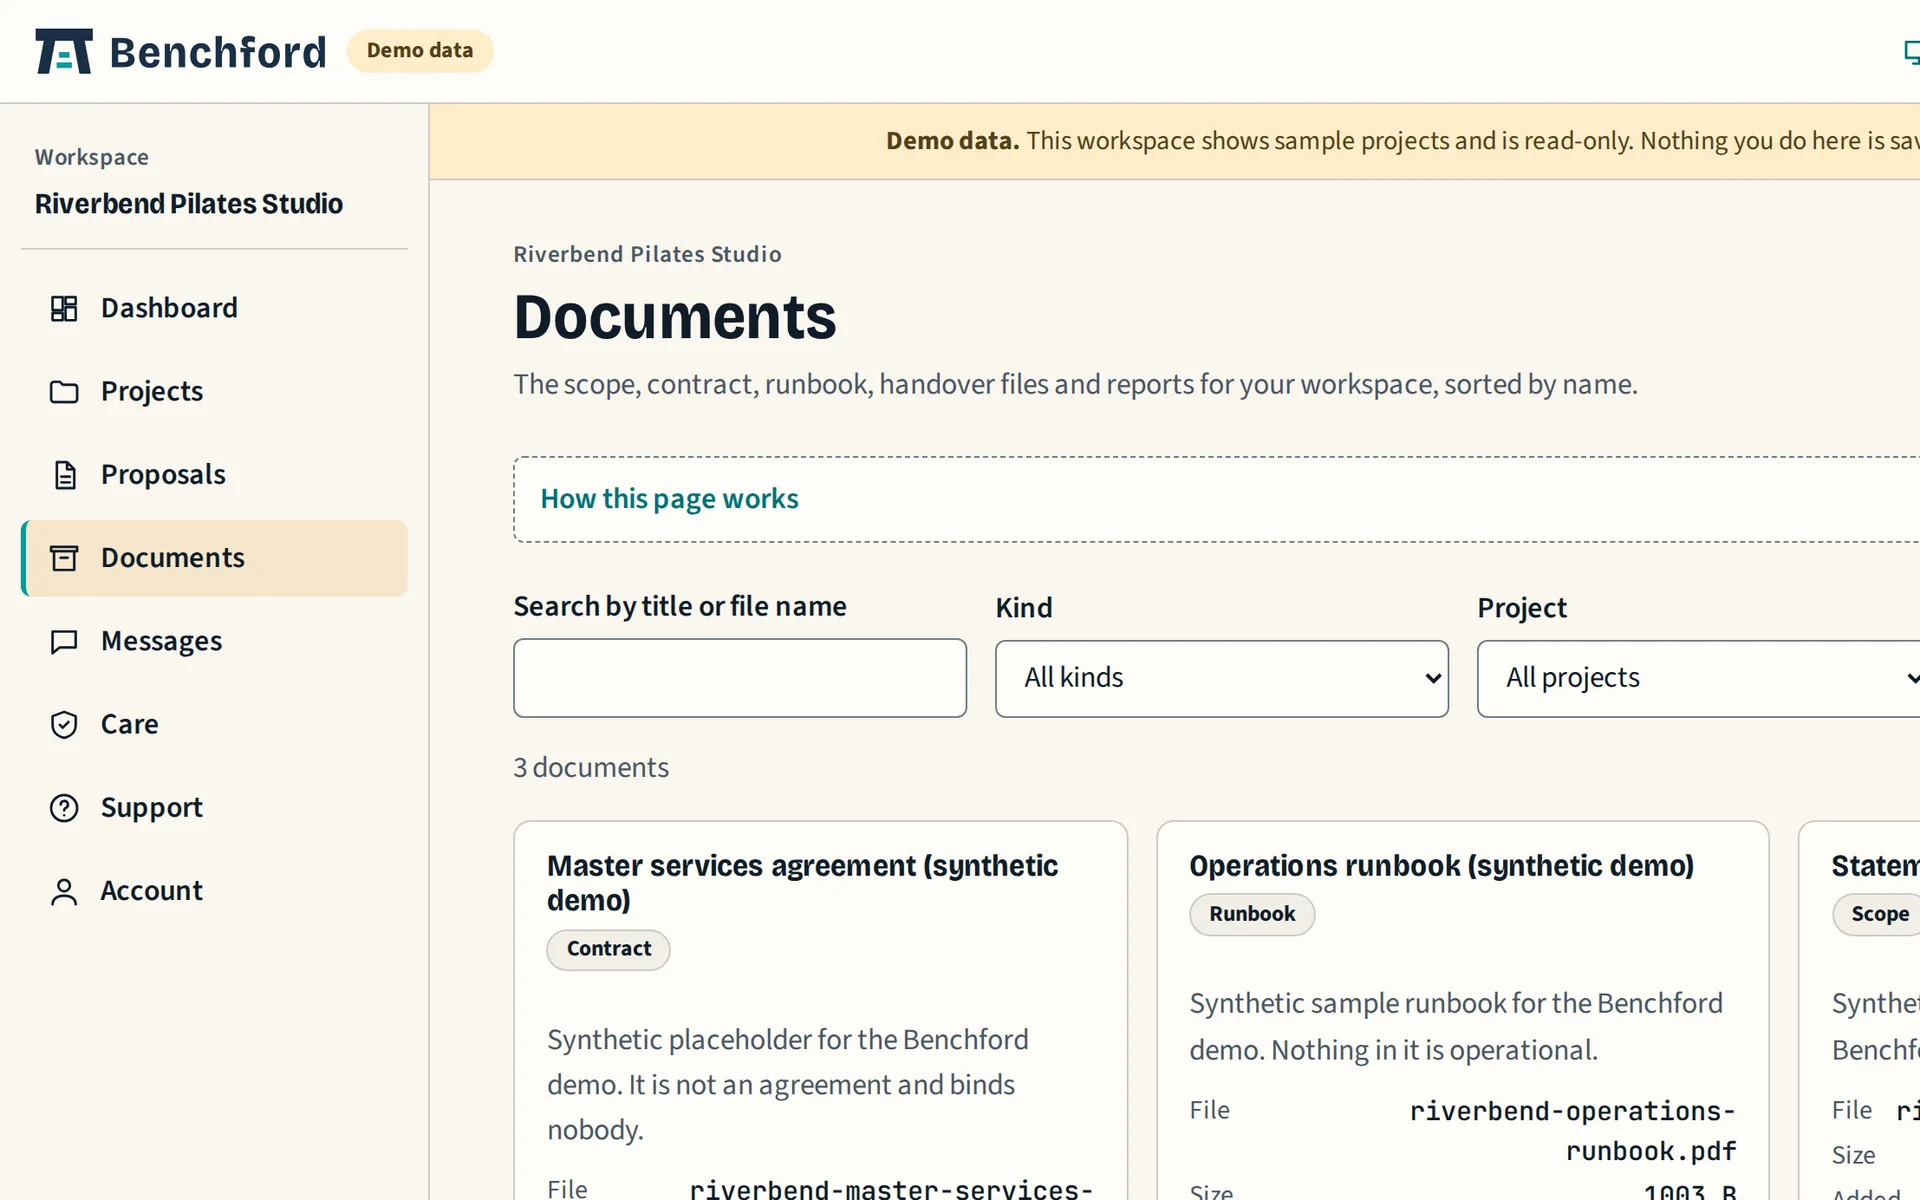Image resolution: width=1920 pixels, height=1200 pixels.
Task: Click the operations runbook description text
Action: point(1456,1027)
